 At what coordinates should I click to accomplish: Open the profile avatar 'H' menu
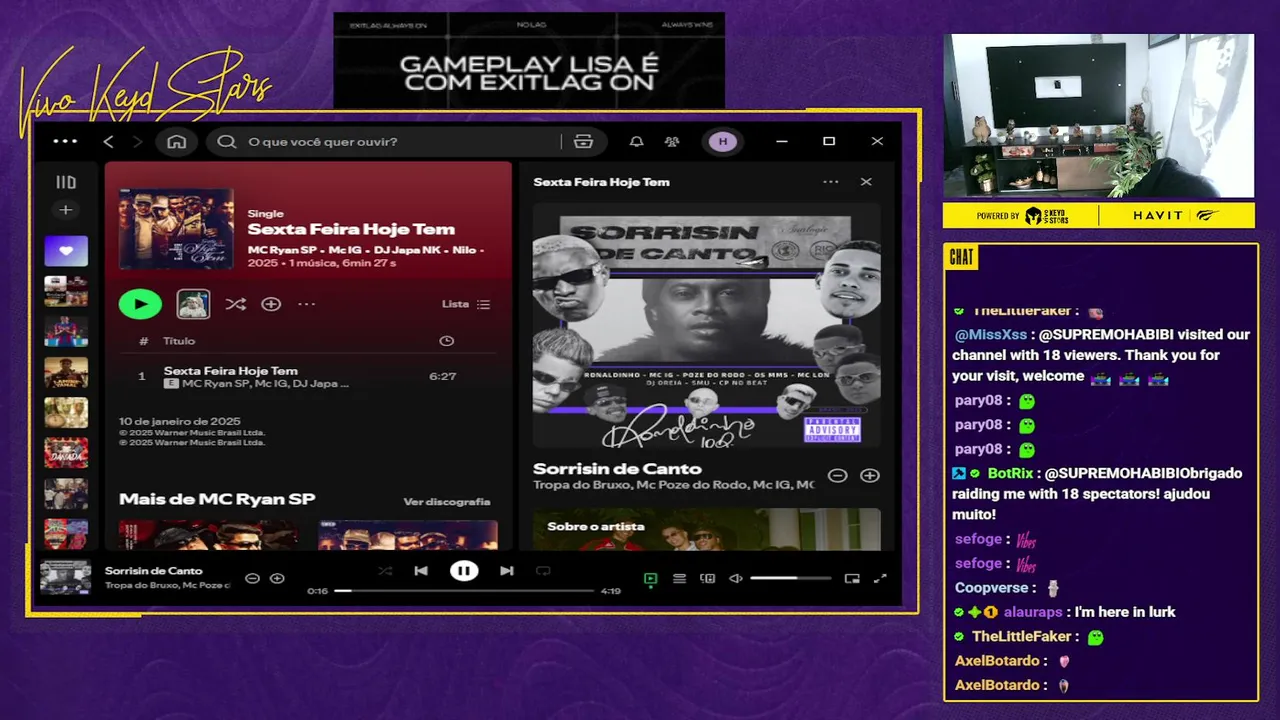click(723, 142)
